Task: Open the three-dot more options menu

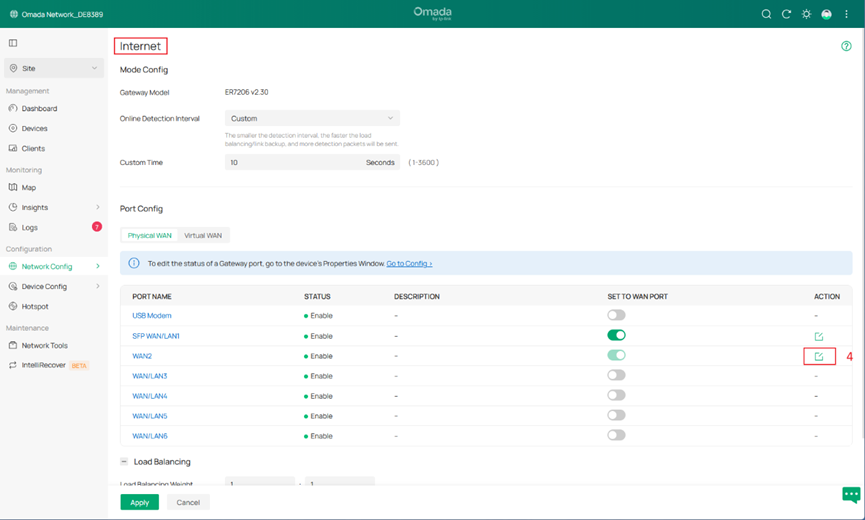Action: coord(846,14)
